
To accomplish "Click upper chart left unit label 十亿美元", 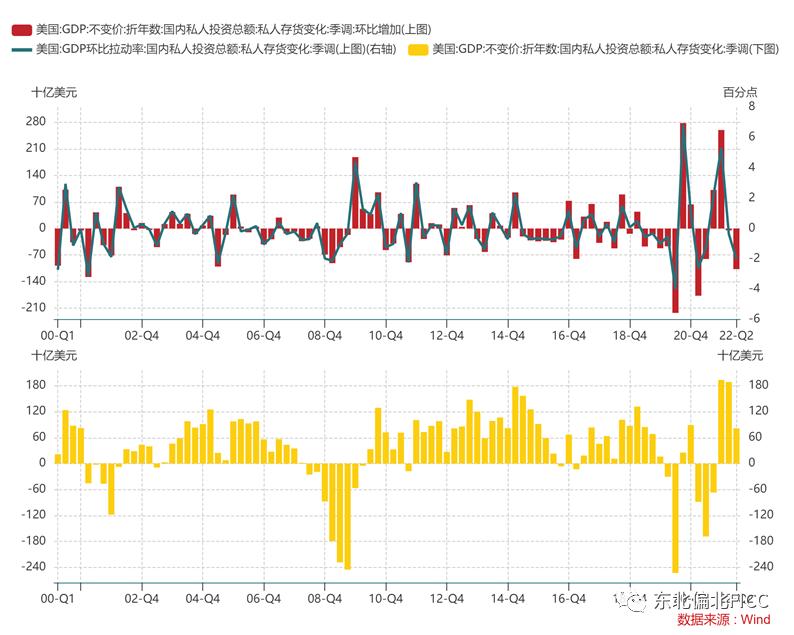I will pos(54,92).
